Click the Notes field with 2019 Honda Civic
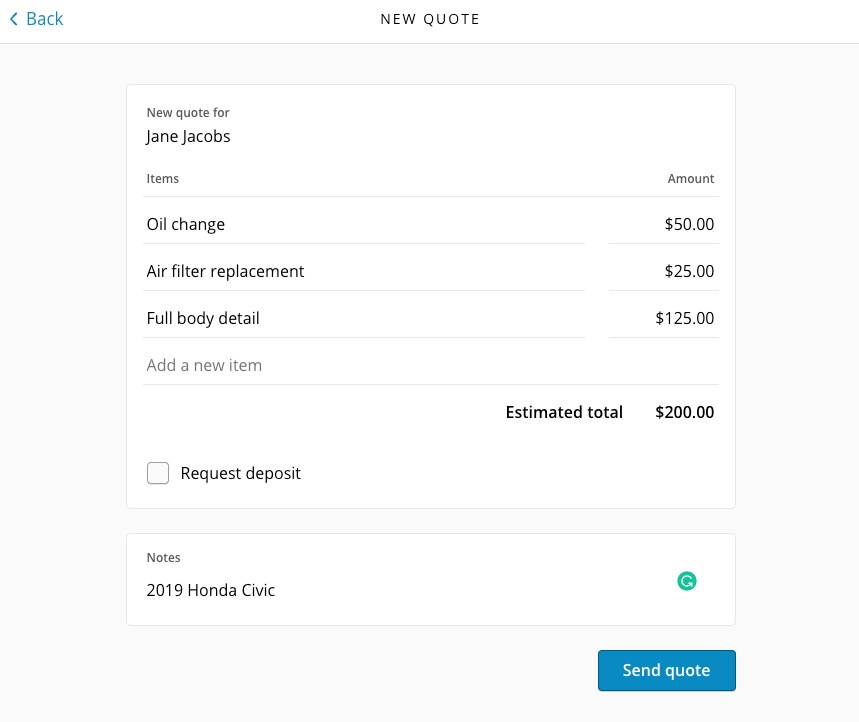Image resolution: width=859 pixels, height=722 pixels. pos(400,590)
